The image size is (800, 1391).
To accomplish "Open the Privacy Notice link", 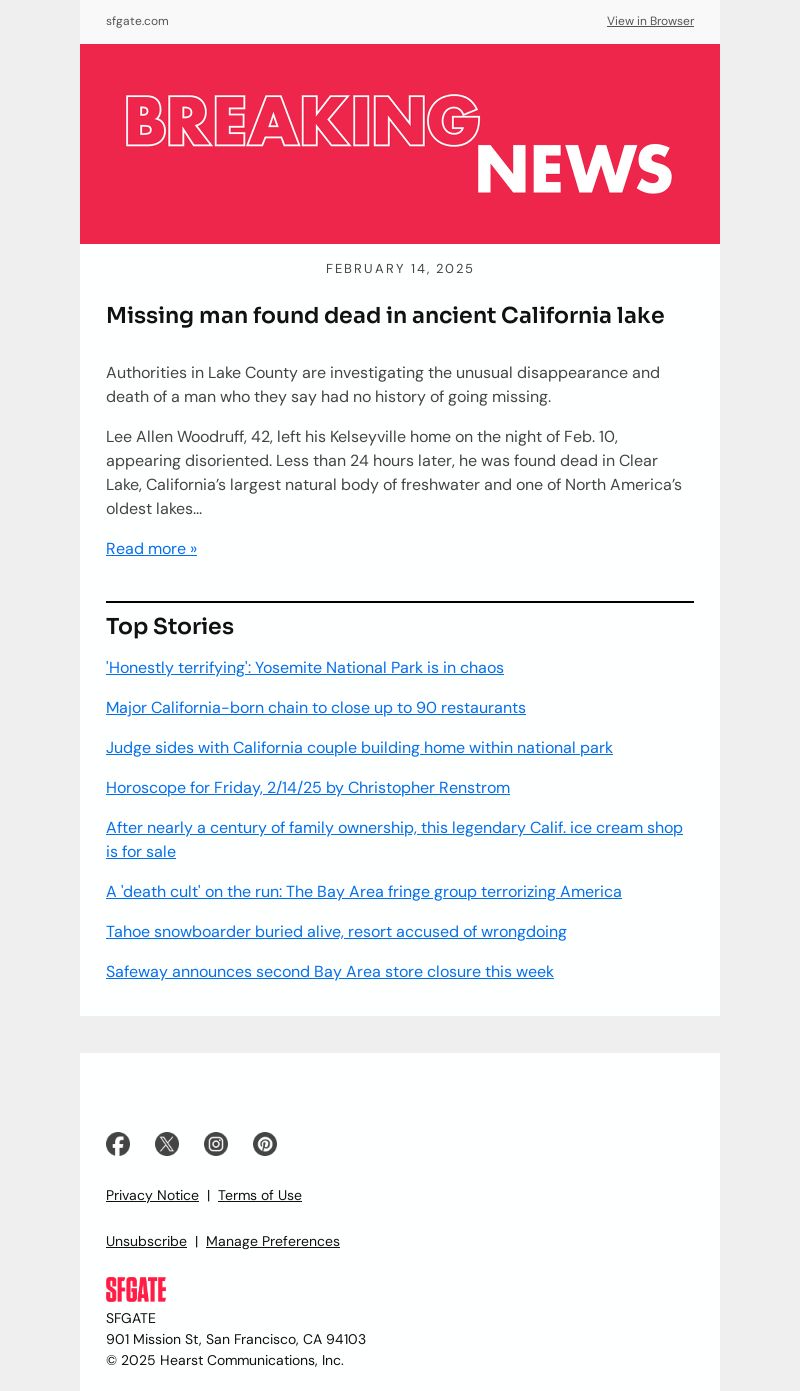I will (x=152, y=1195).
